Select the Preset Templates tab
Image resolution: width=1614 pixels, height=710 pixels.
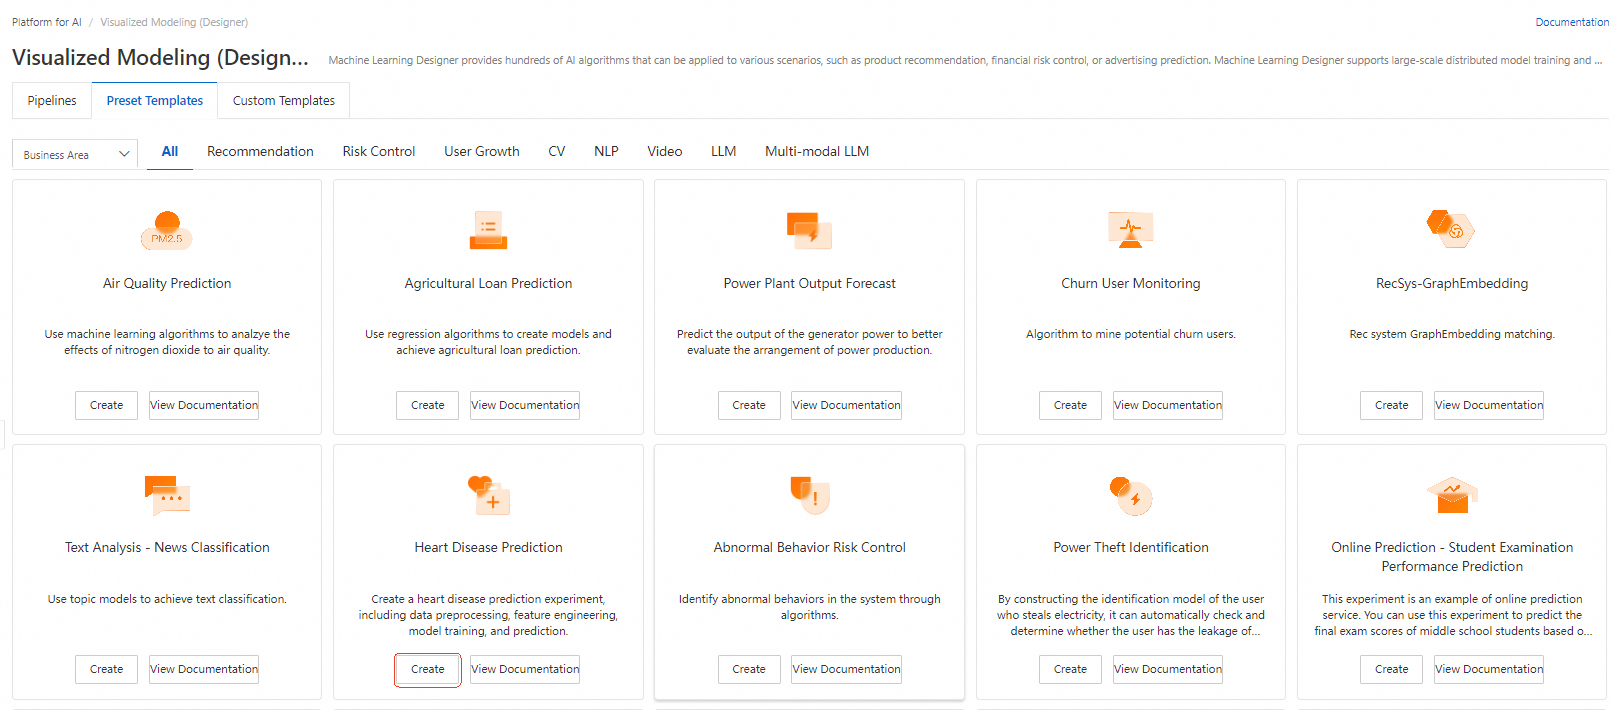click(155, 100)
